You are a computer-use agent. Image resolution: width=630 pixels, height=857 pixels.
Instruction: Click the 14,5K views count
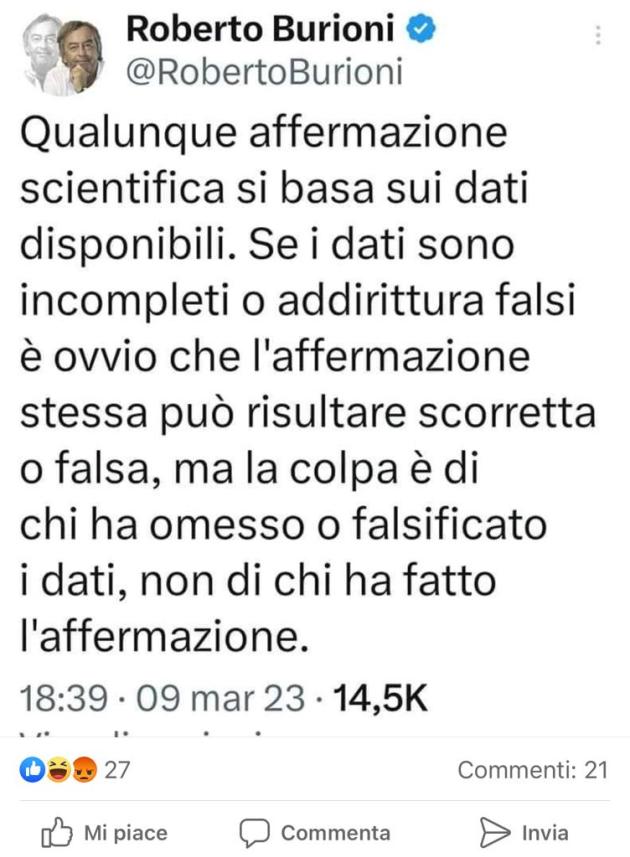[380, 698]
